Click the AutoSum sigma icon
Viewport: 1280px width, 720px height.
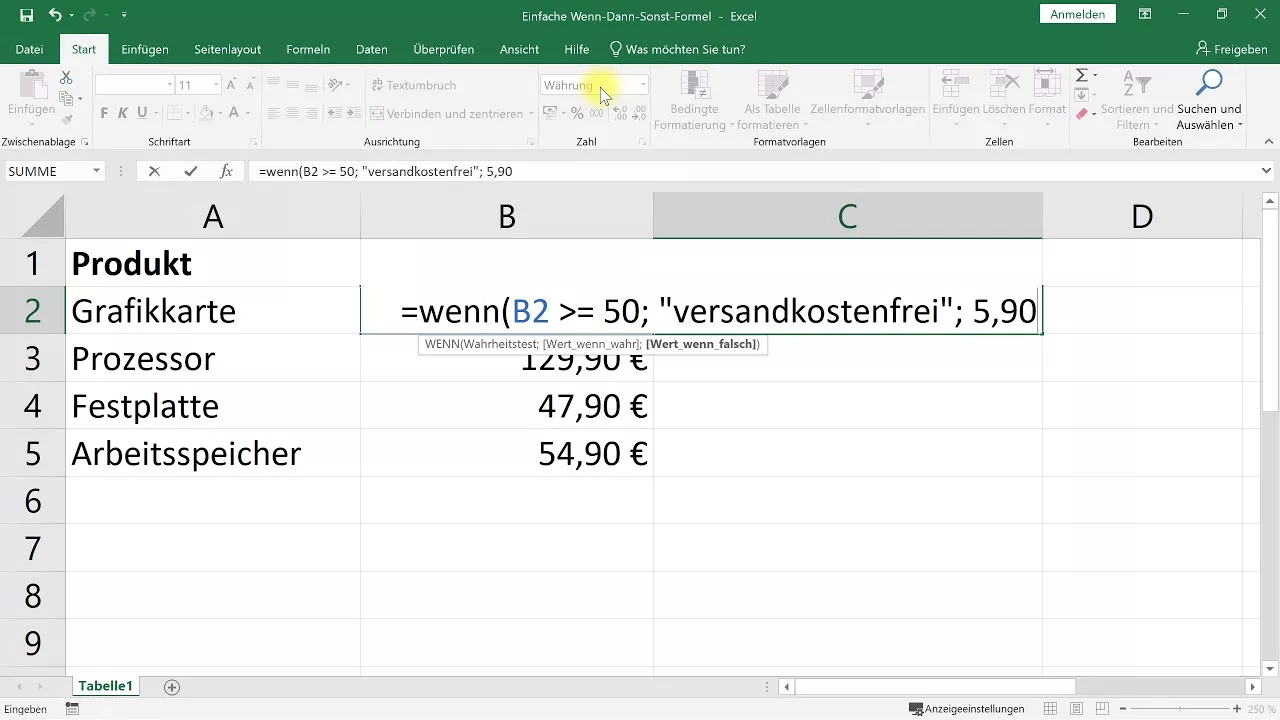1084,75
